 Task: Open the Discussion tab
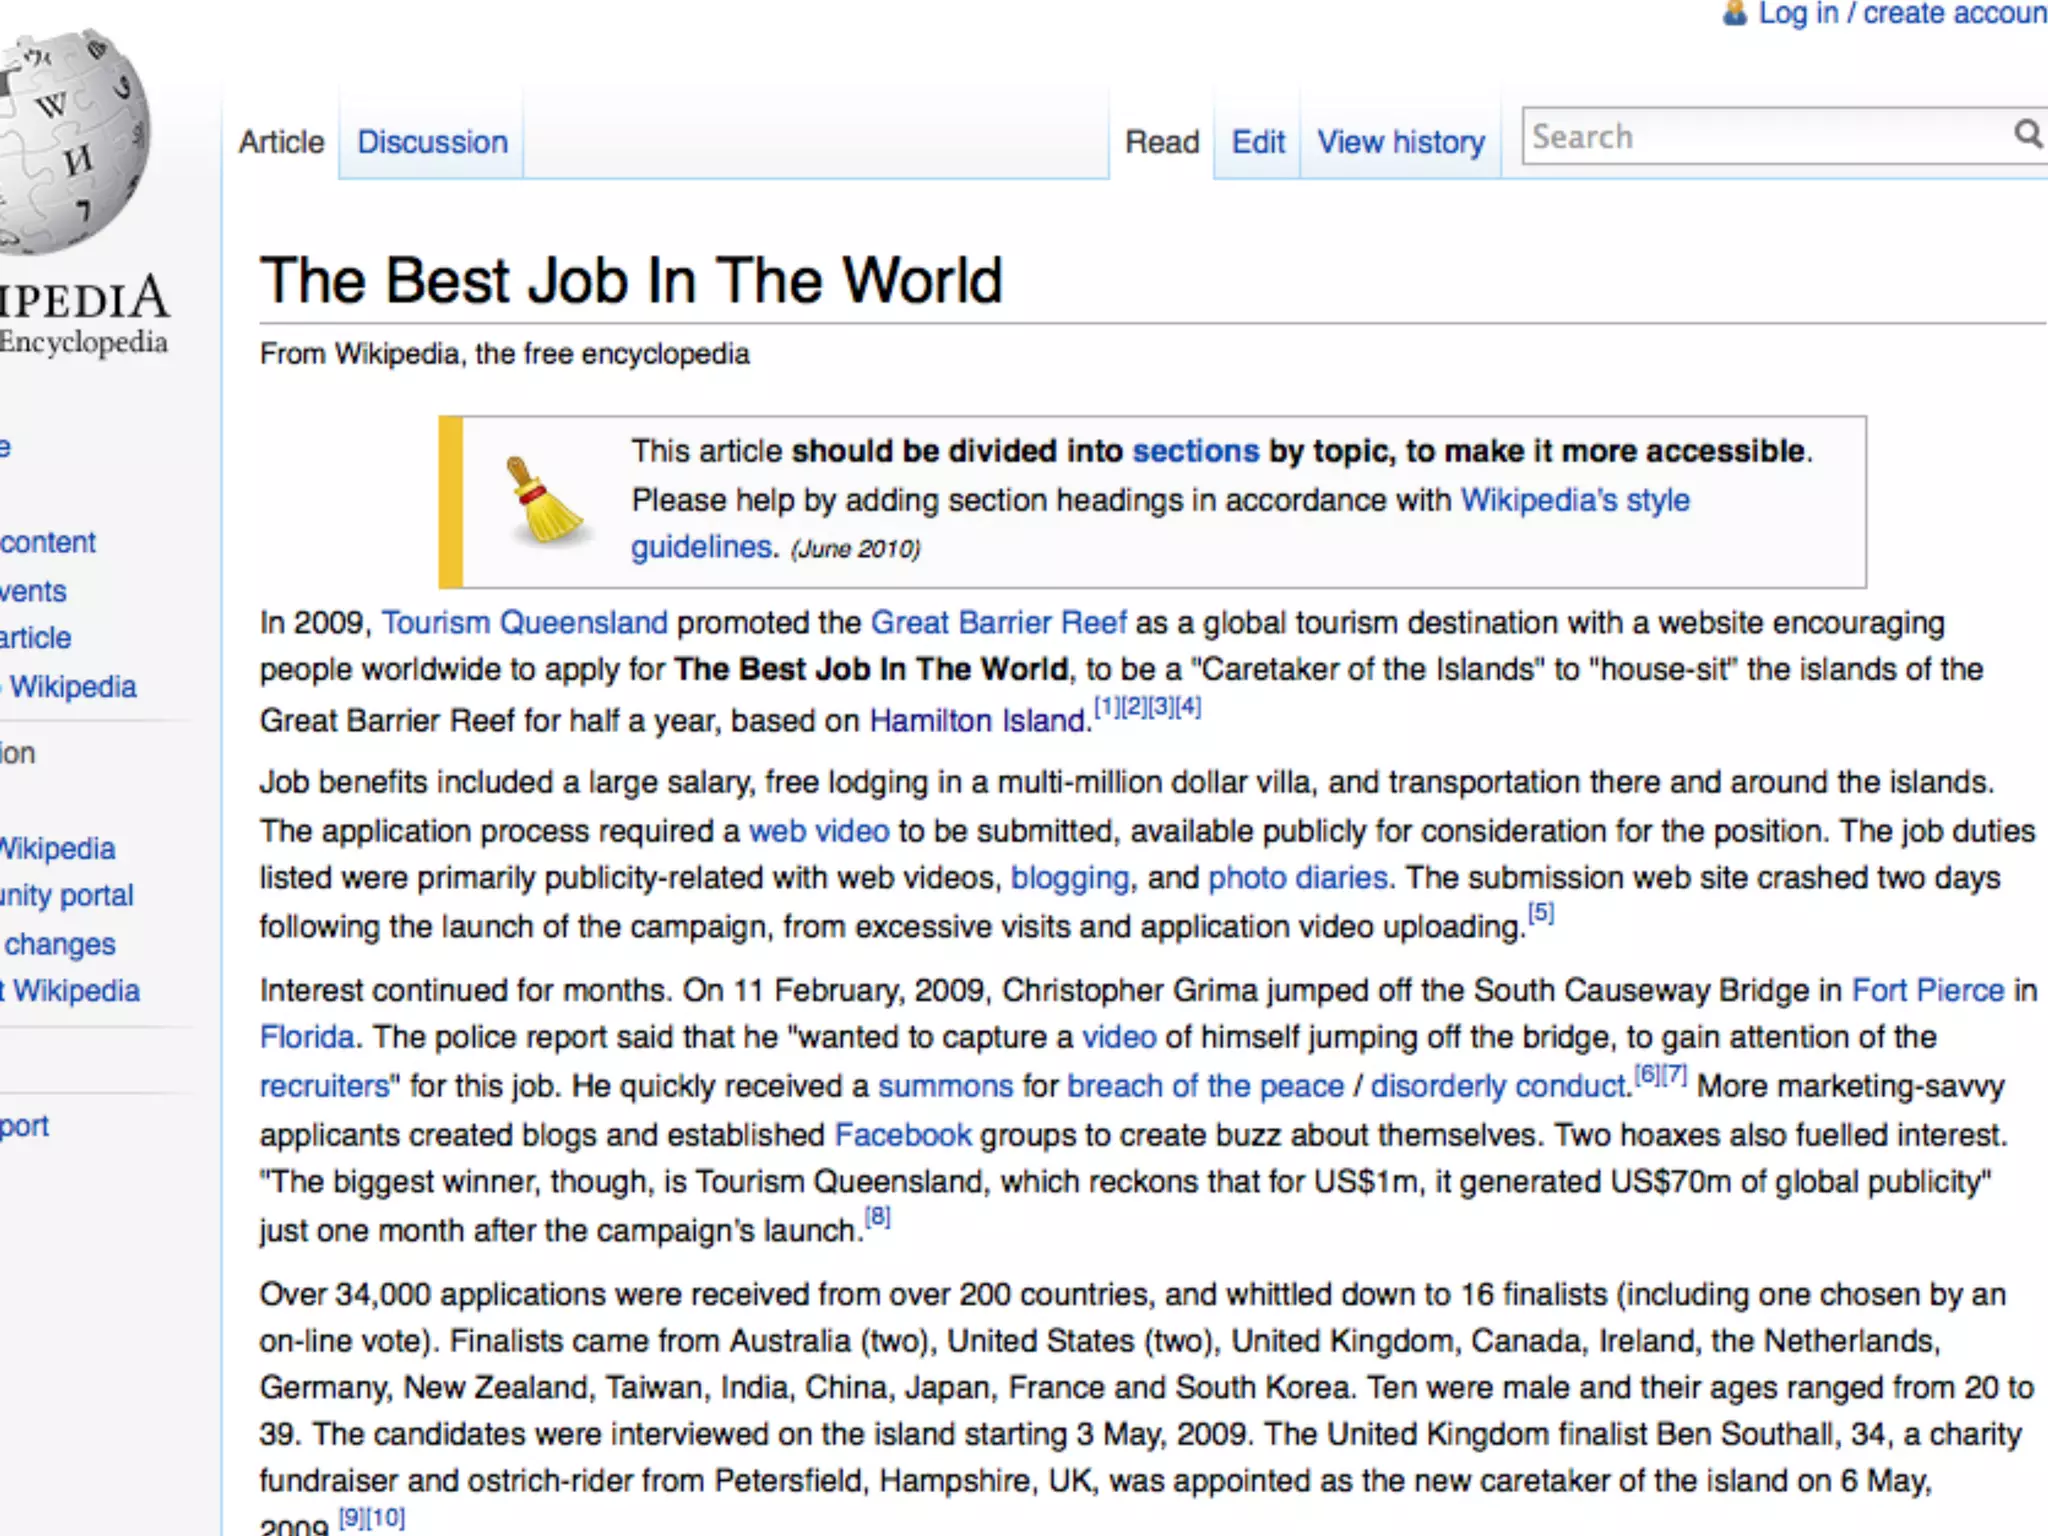pyautogui.click(x=432, y=142)
